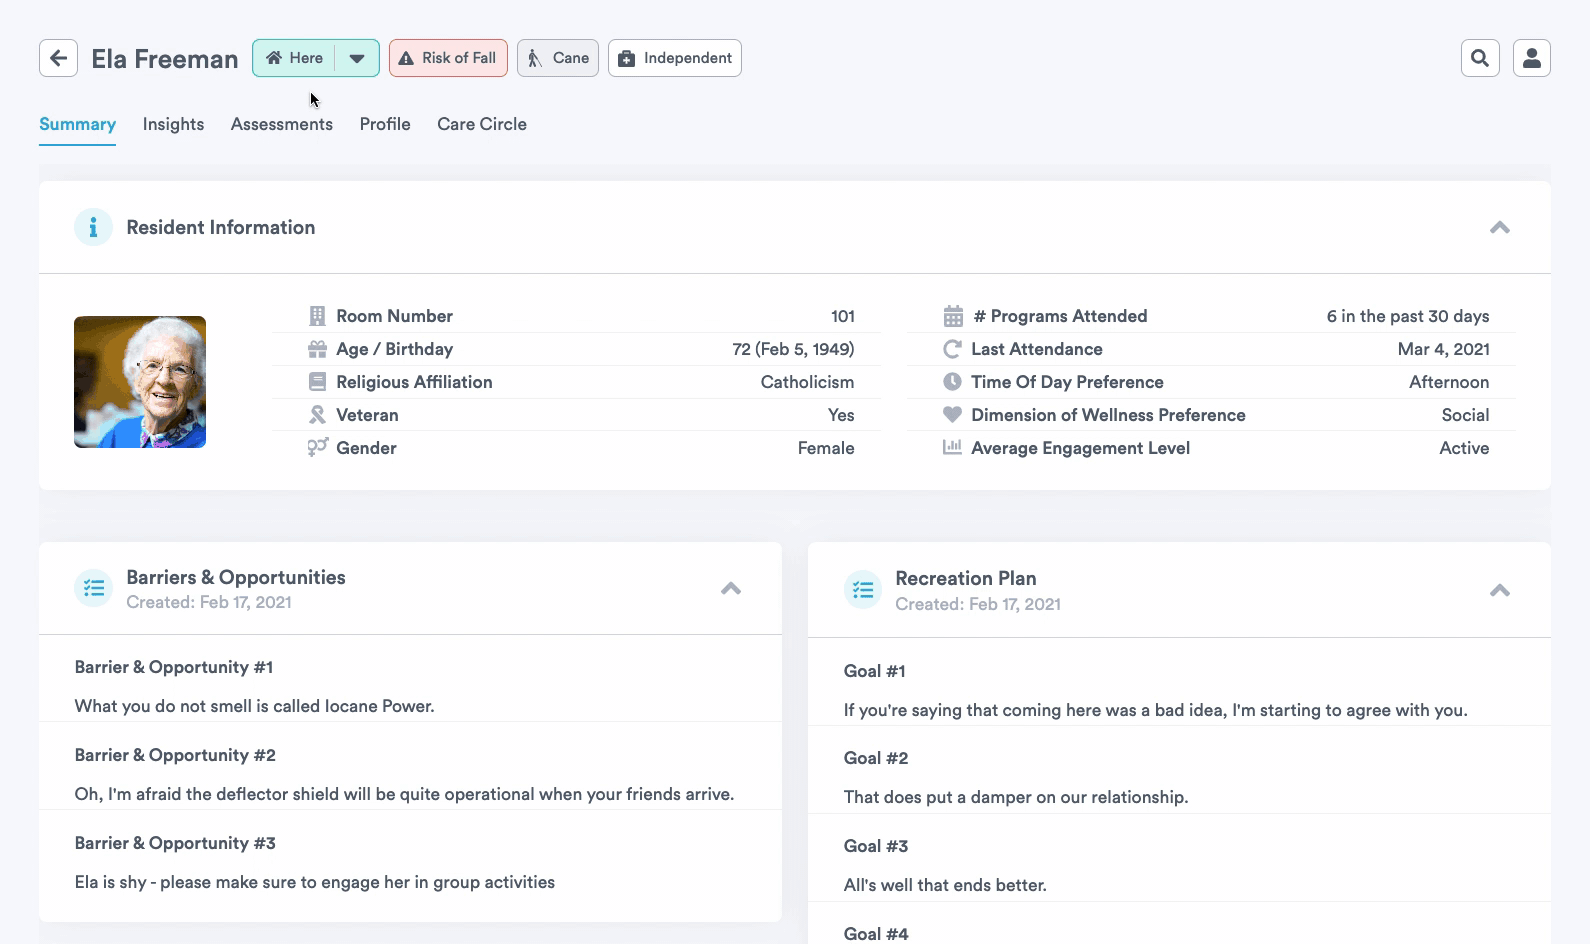Open the user account profile icon
This screenshot has width=1590, height=944.
1531,58
